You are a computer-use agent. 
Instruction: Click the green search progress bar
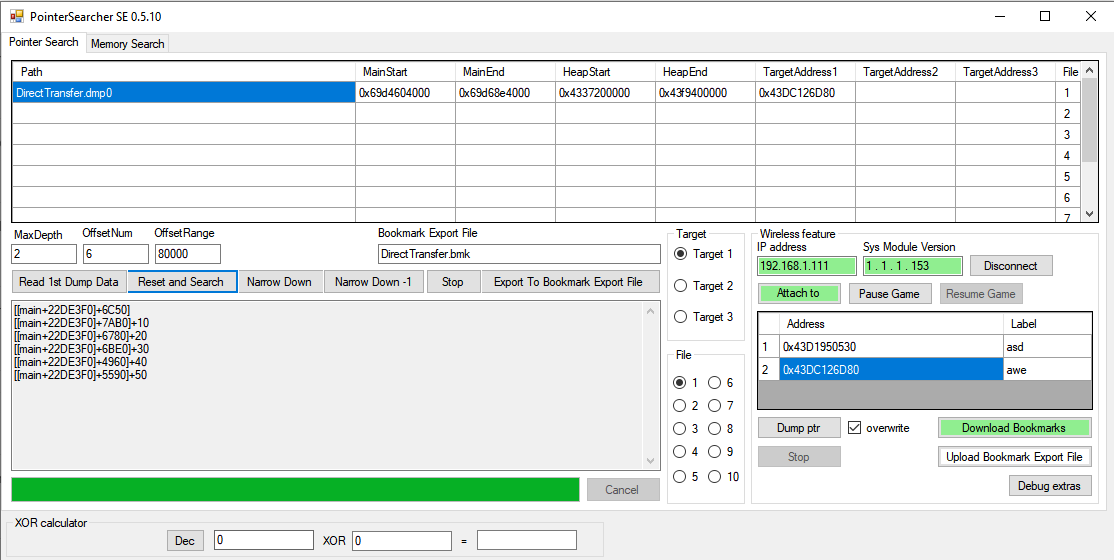click(296, 490)
